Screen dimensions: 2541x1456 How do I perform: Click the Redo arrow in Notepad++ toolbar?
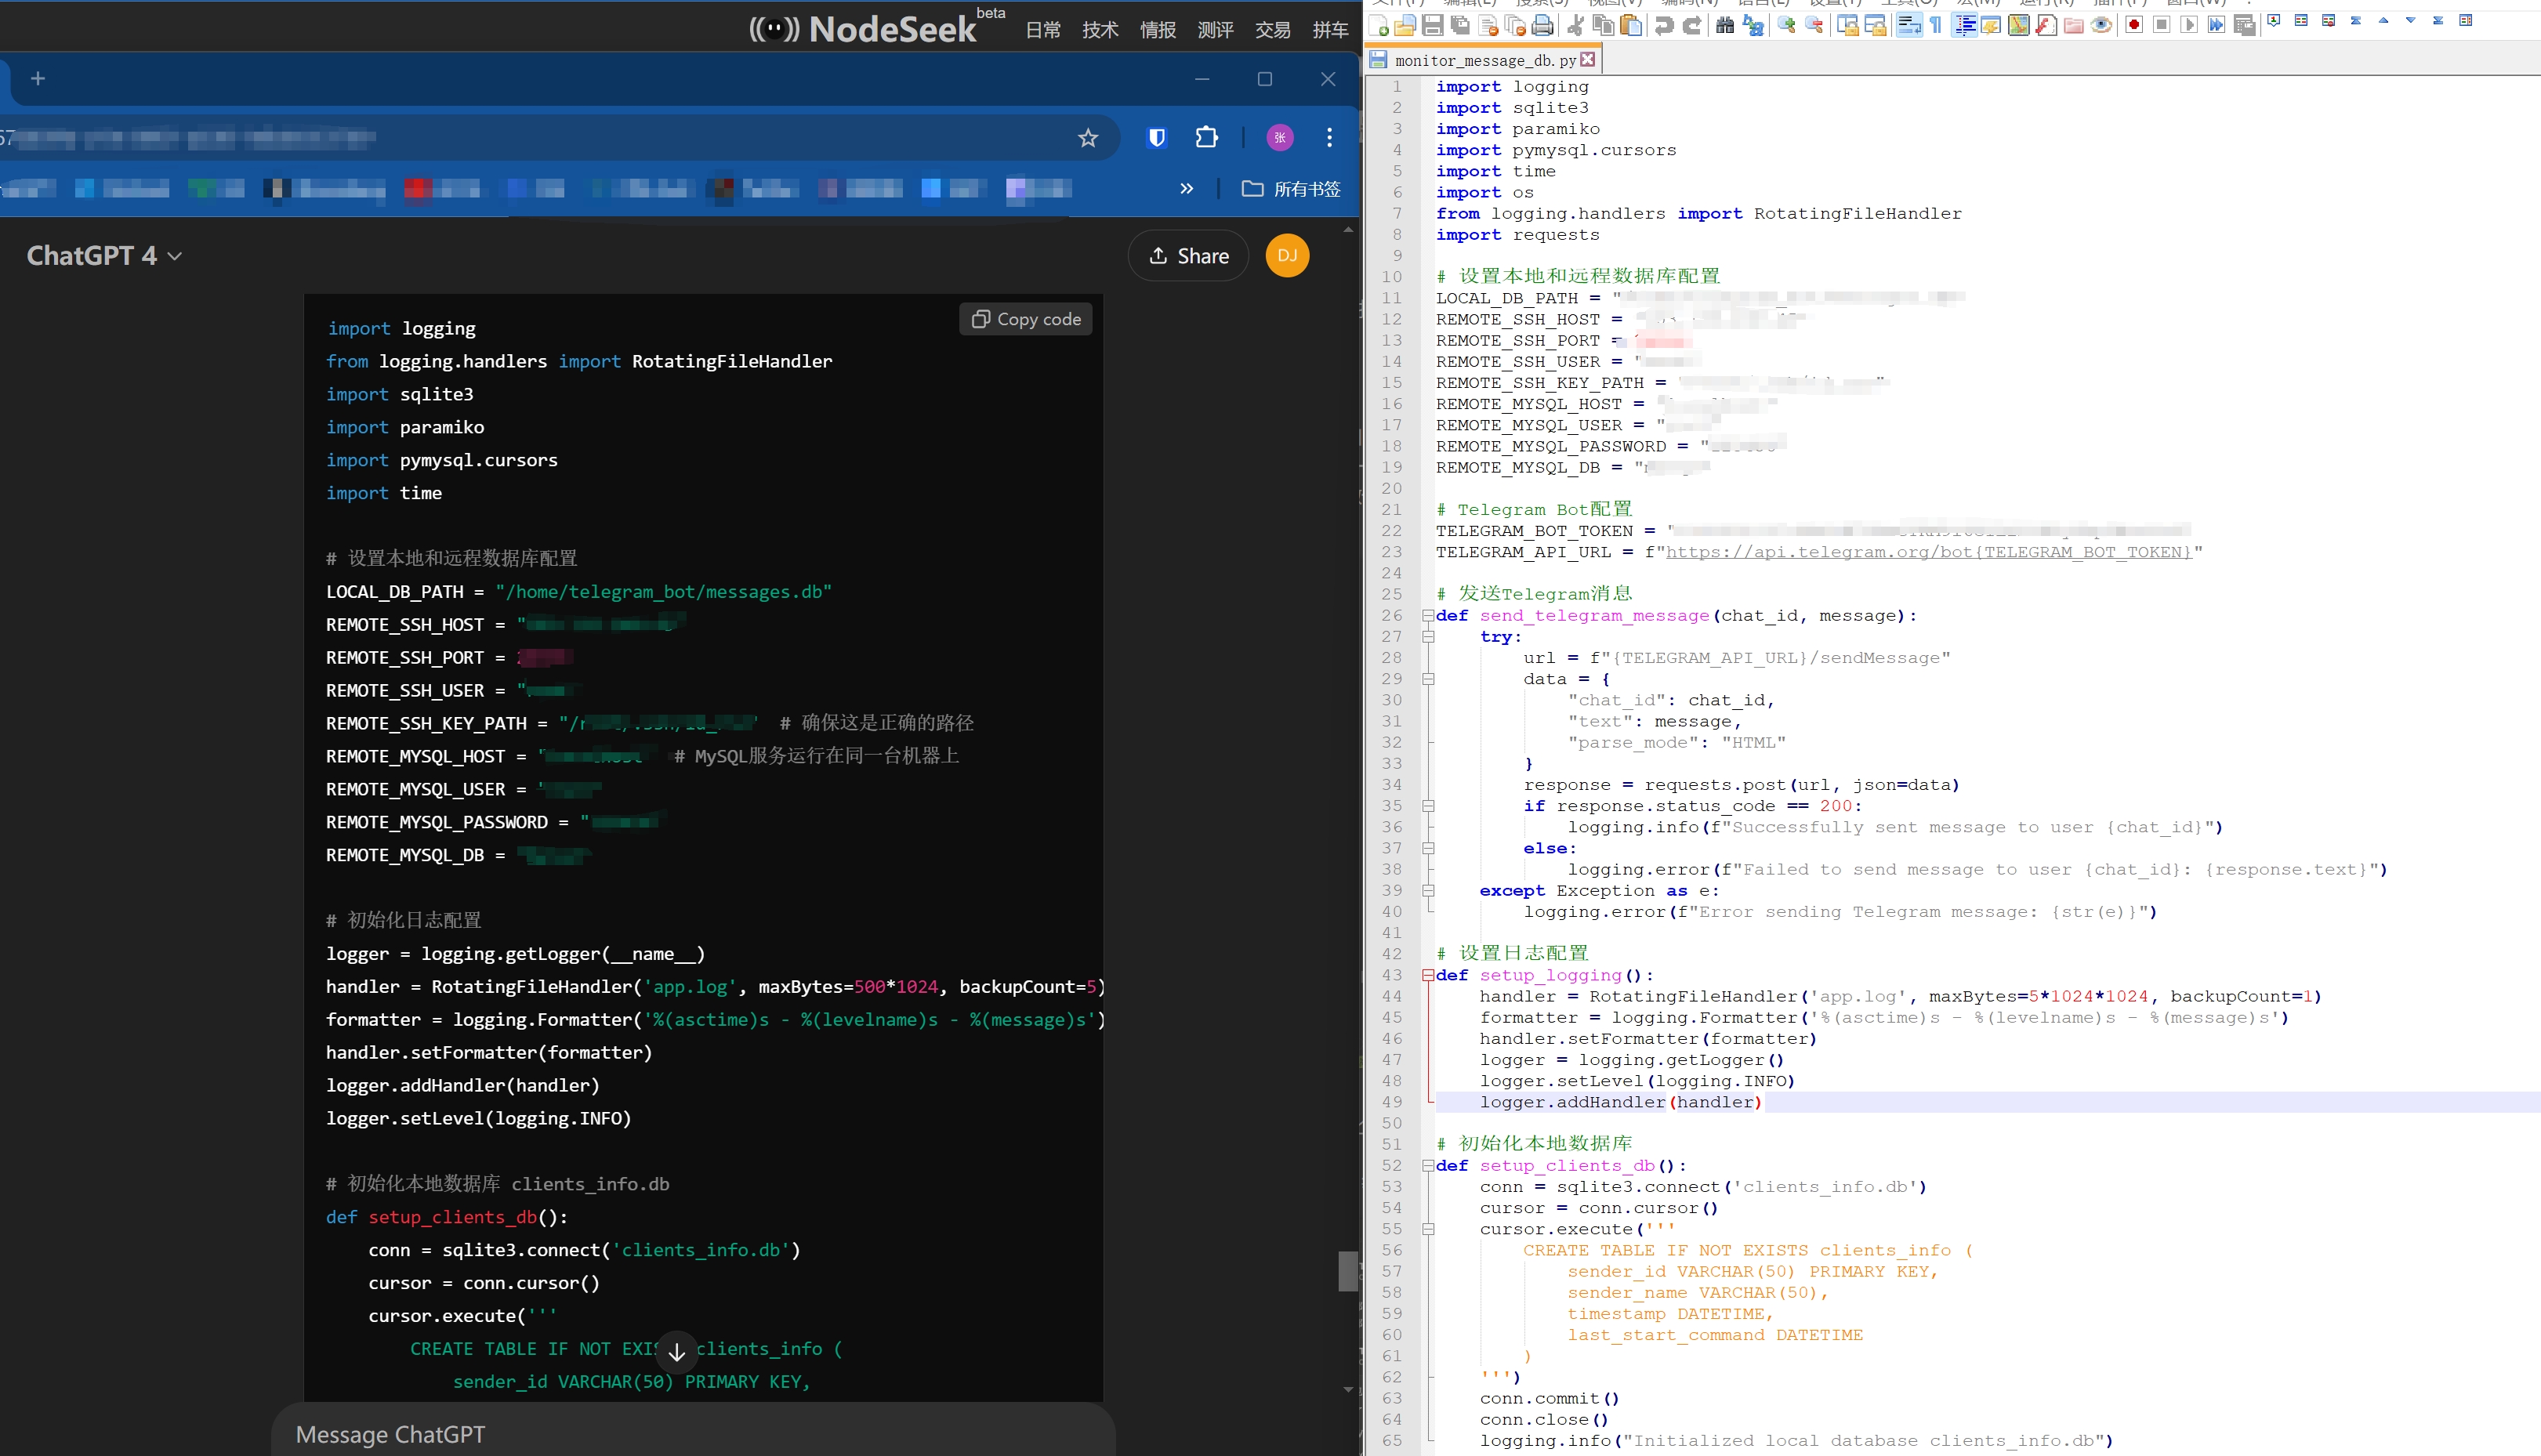point(1692,25)
